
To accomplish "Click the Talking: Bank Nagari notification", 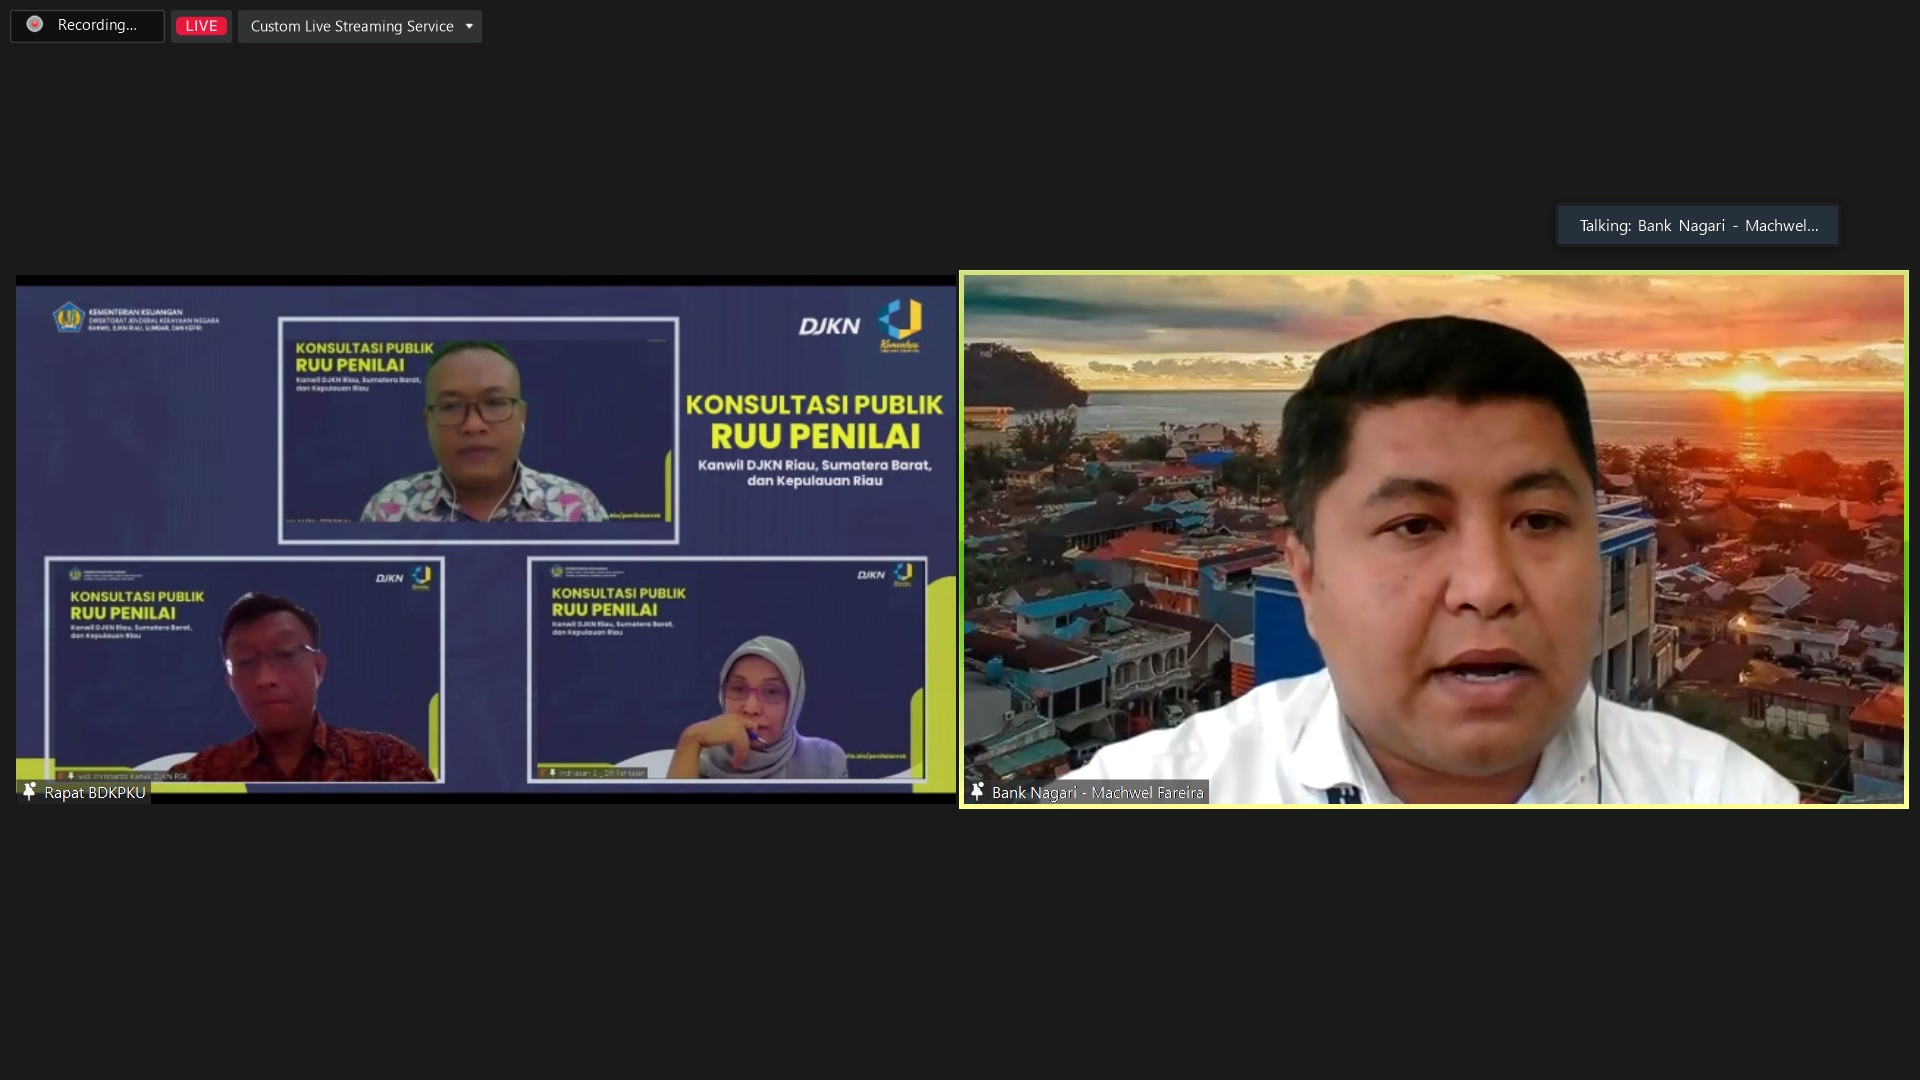I will point(1697,226).
